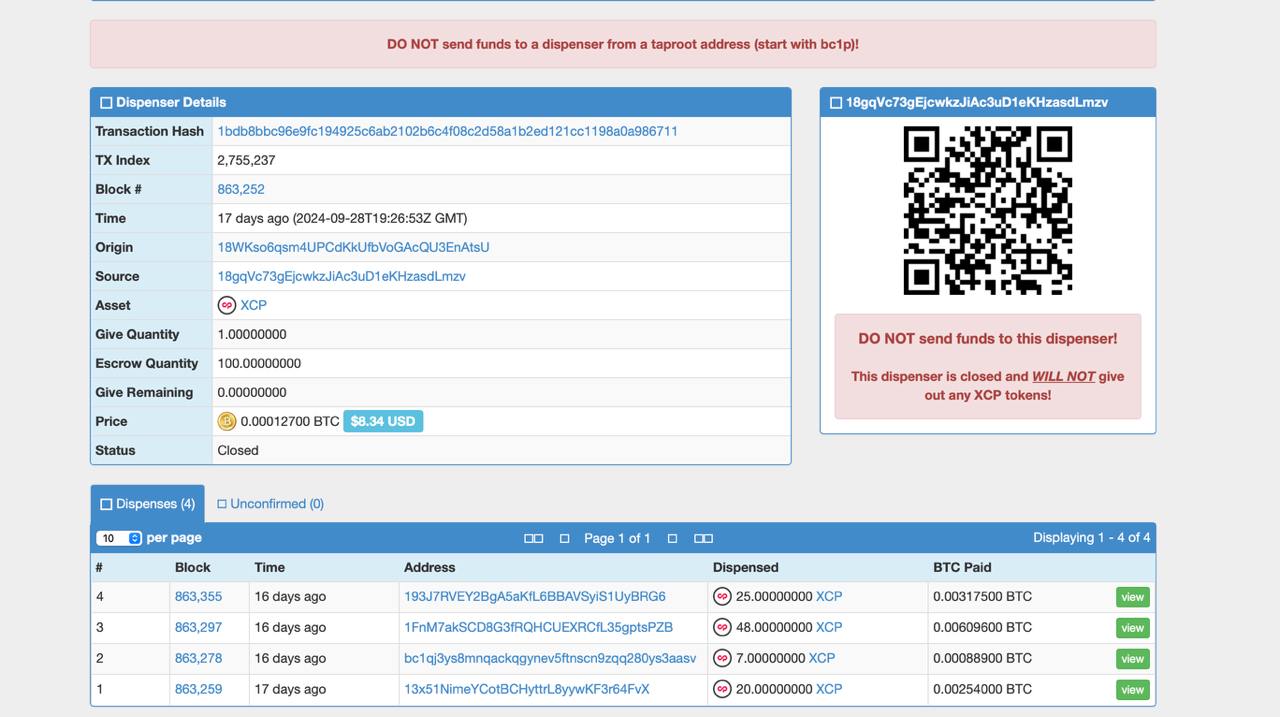Click the BTC Paid amount 0.00088900 BTC

click(982, 658)
